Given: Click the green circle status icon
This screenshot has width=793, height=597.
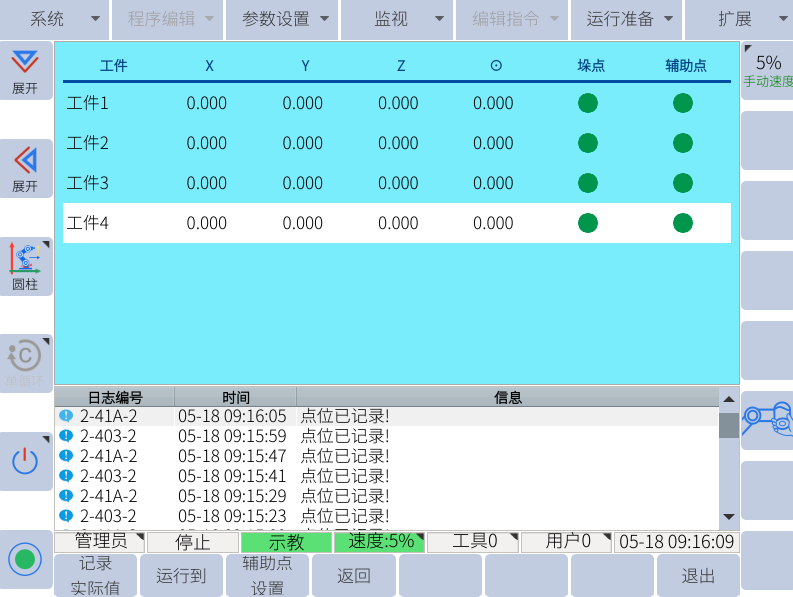Looking at the screenshot, I should click(25, 558).
